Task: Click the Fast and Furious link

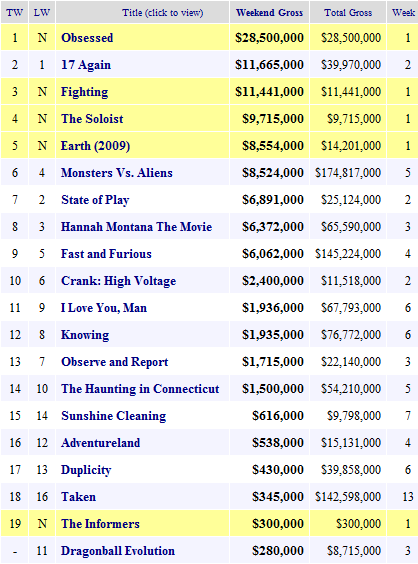Action: (106, 254)
